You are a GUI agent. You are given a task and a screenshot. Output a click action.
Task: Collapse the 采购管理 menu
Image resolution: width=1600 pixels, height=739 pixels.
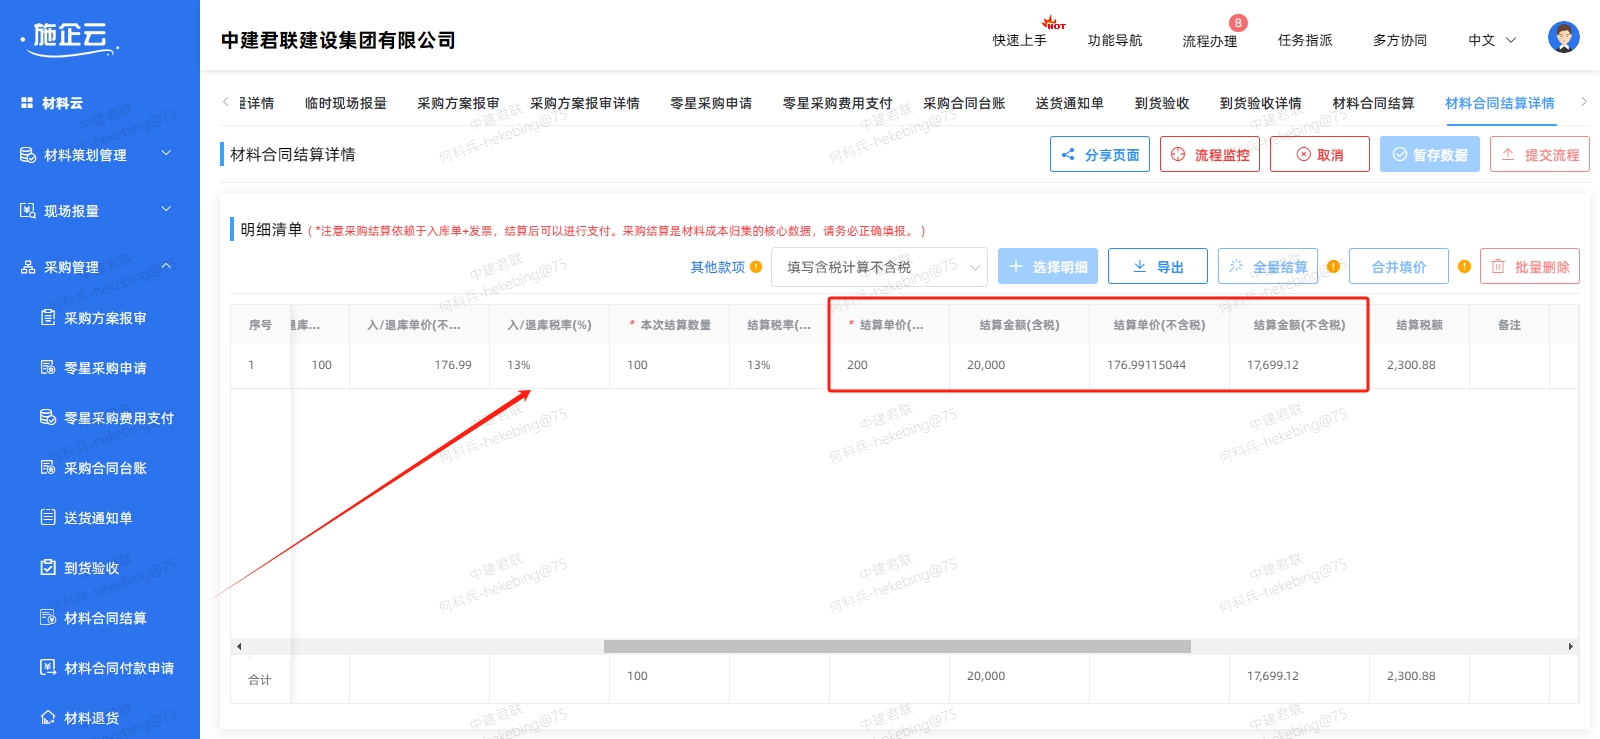coord(166,265)
